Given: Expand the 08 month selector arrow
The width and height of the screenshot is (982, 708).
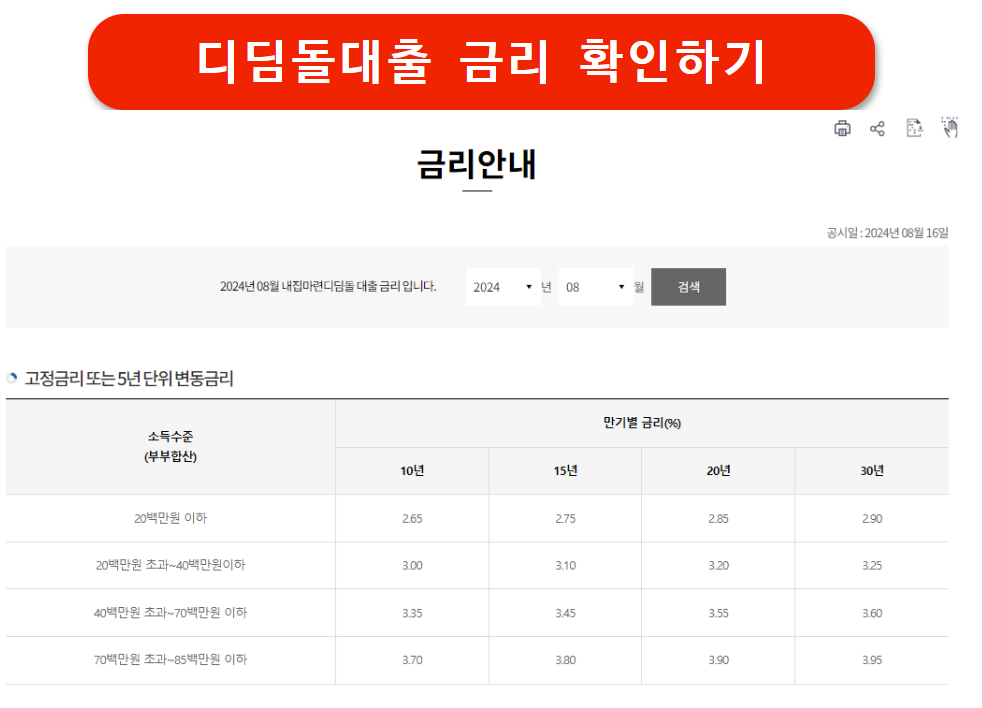Looking at the screenshot, I should point(622,287).
